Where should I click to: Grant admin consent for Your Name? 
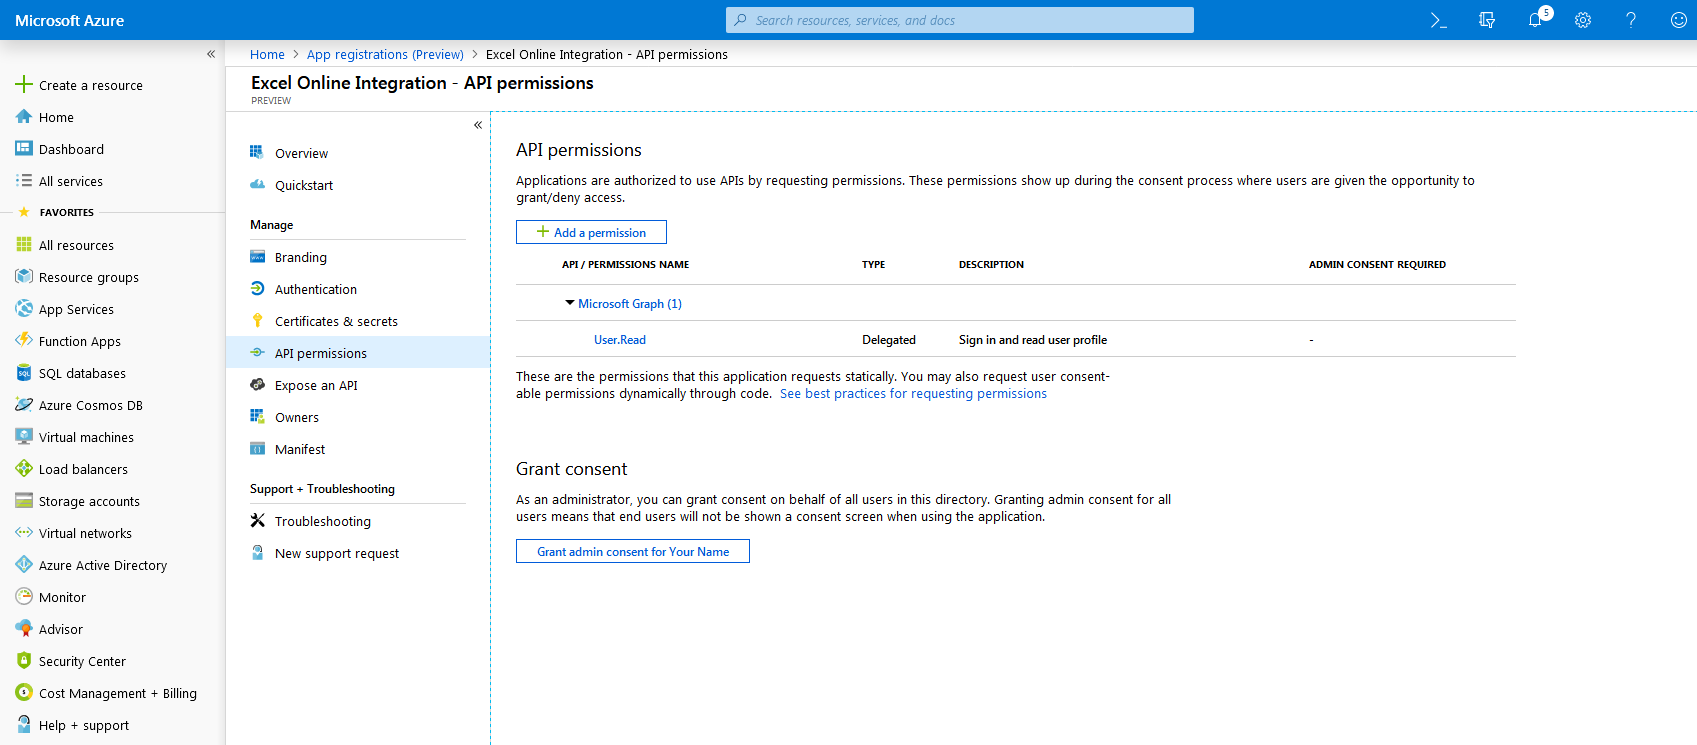click(632, 551)
